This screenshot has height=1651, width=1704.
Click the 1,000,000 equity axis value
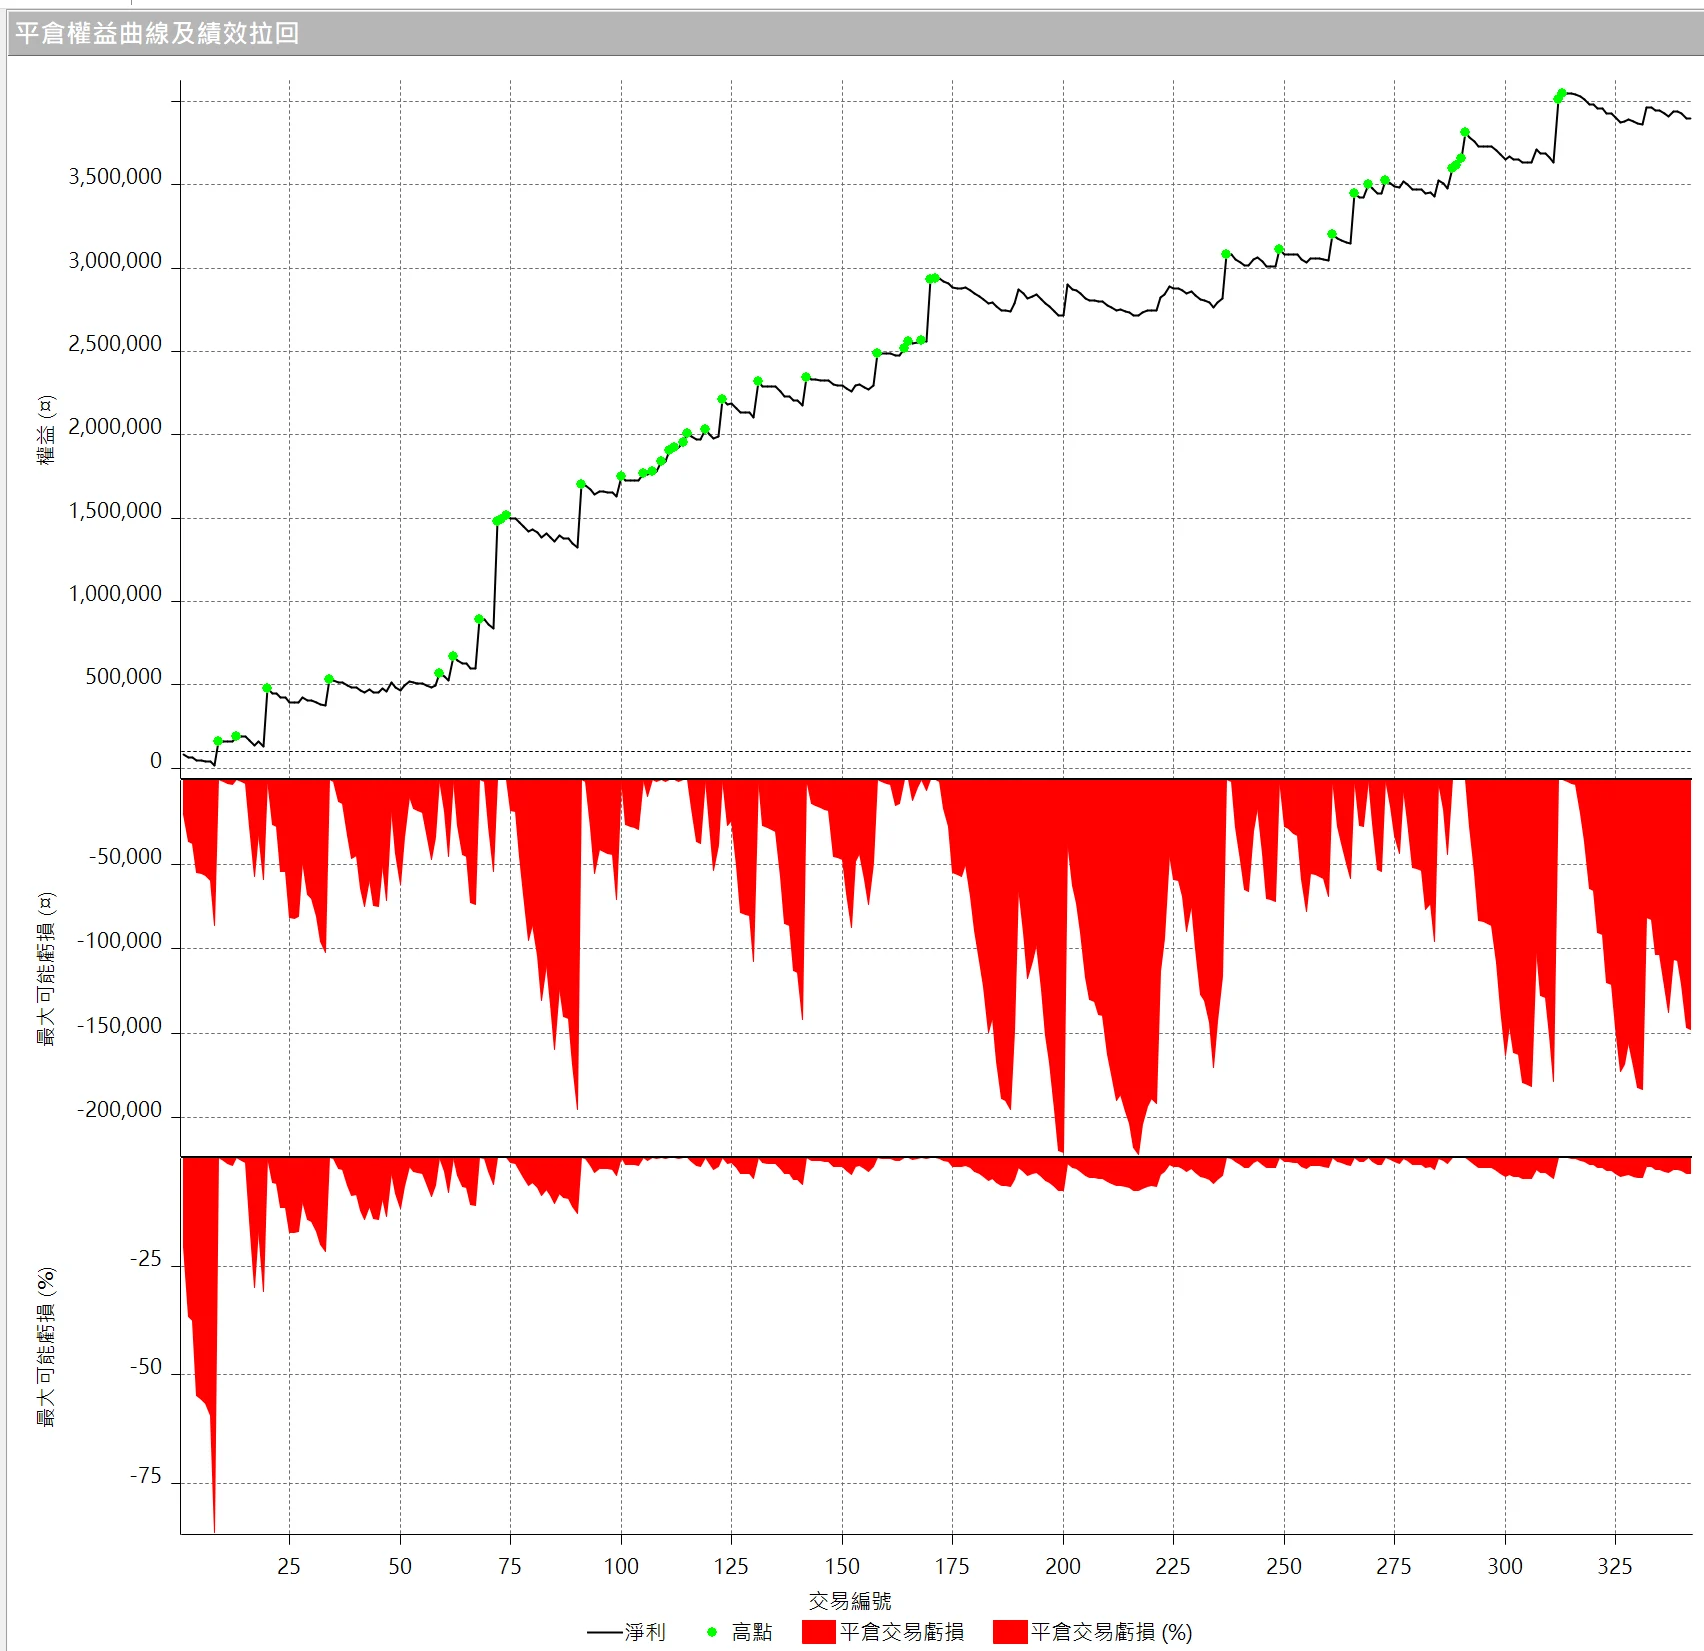click(115, 595)
